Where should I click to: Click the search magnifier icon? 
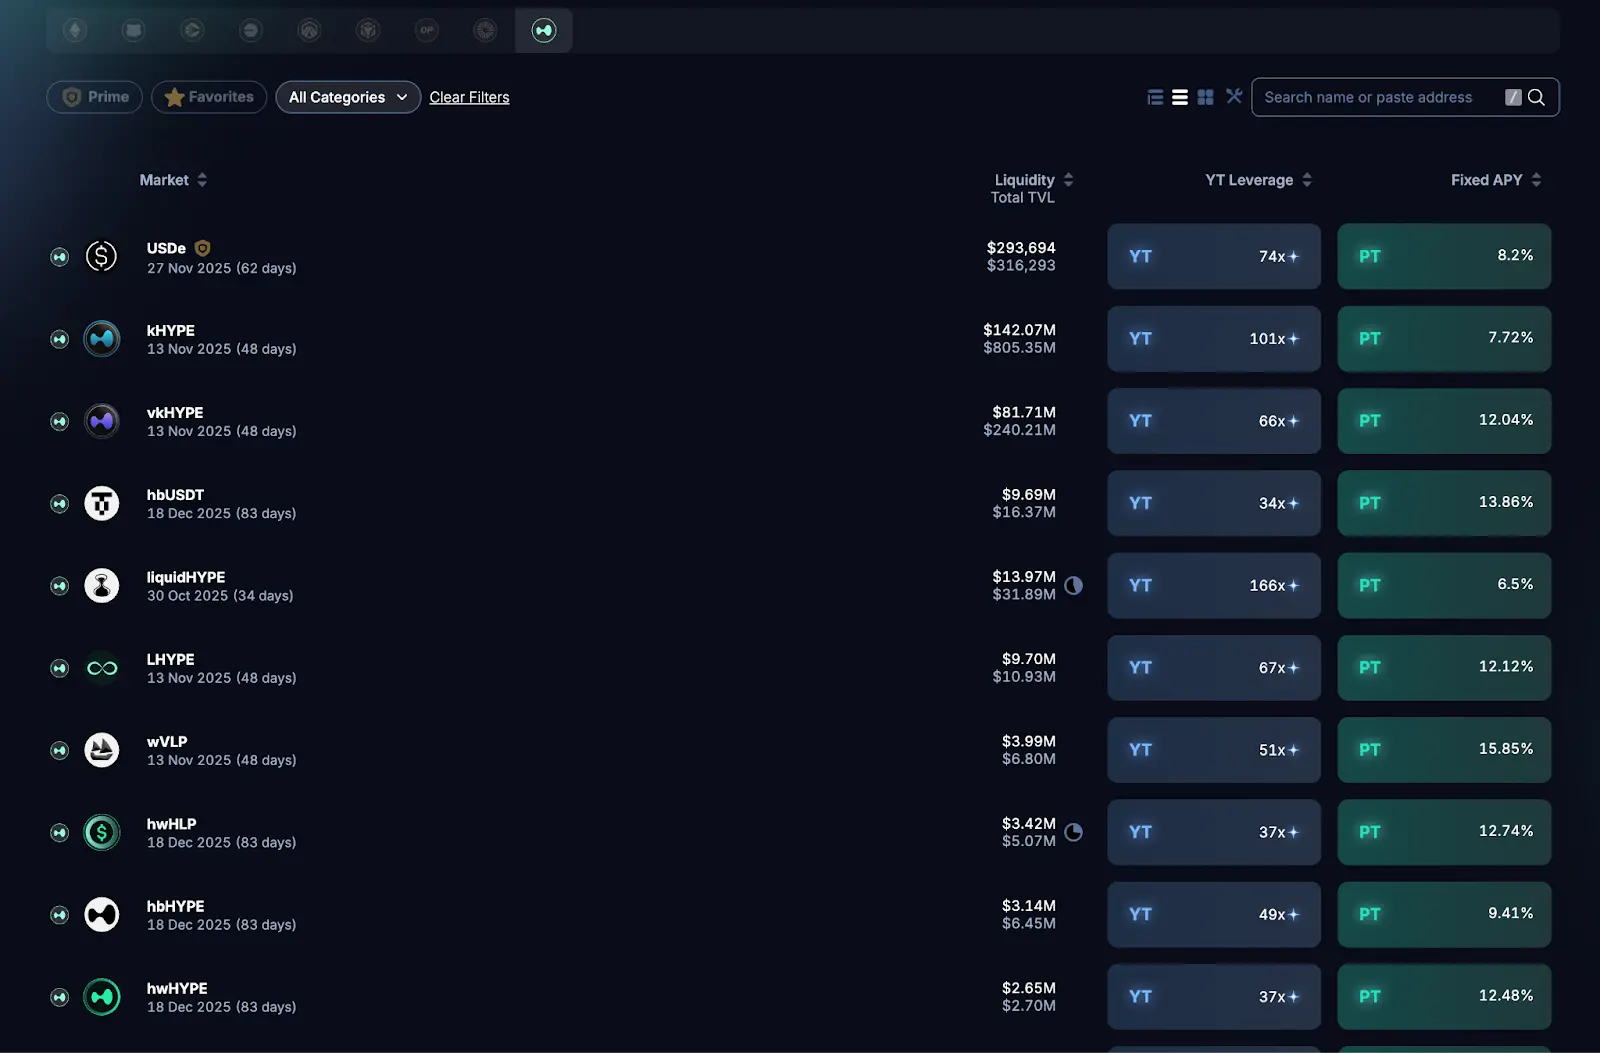point(1537,97)
